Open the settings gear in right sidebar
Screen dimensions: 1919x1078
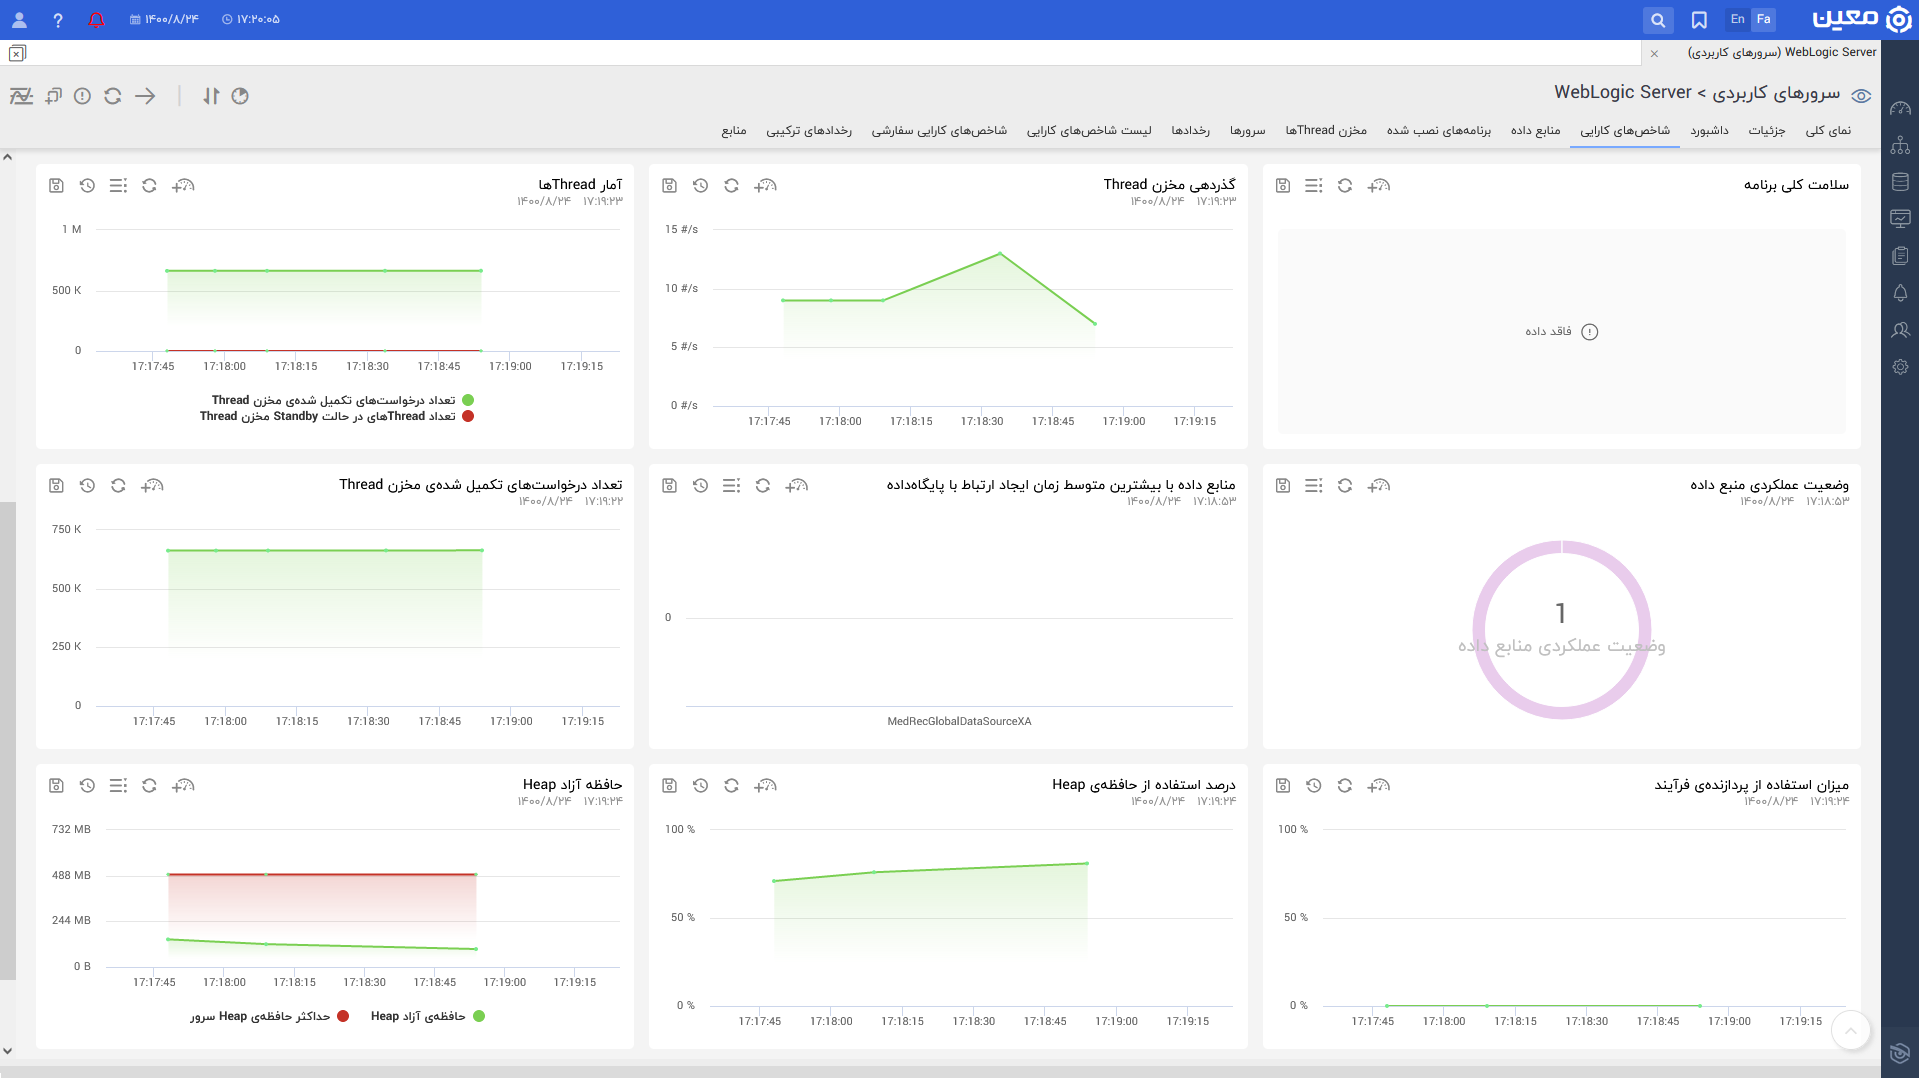coord(1900,367)
